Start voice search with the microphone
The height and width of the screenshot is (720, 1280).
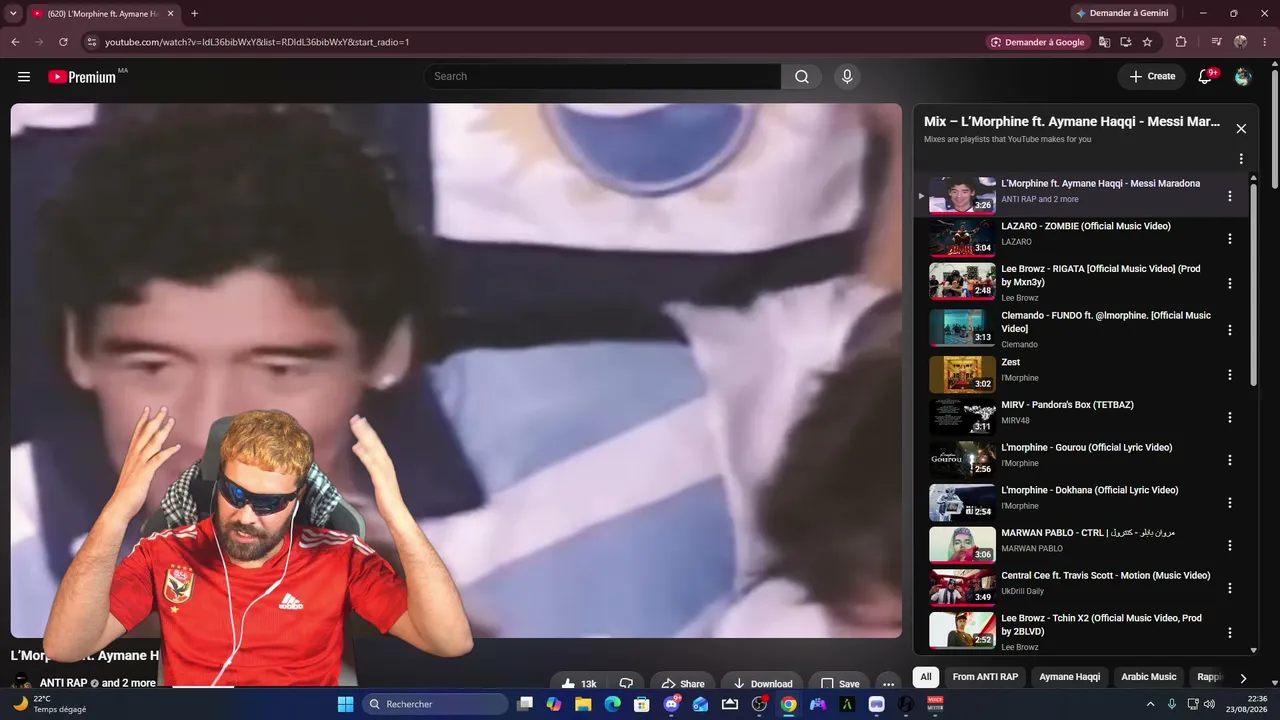tap(847, 77)
